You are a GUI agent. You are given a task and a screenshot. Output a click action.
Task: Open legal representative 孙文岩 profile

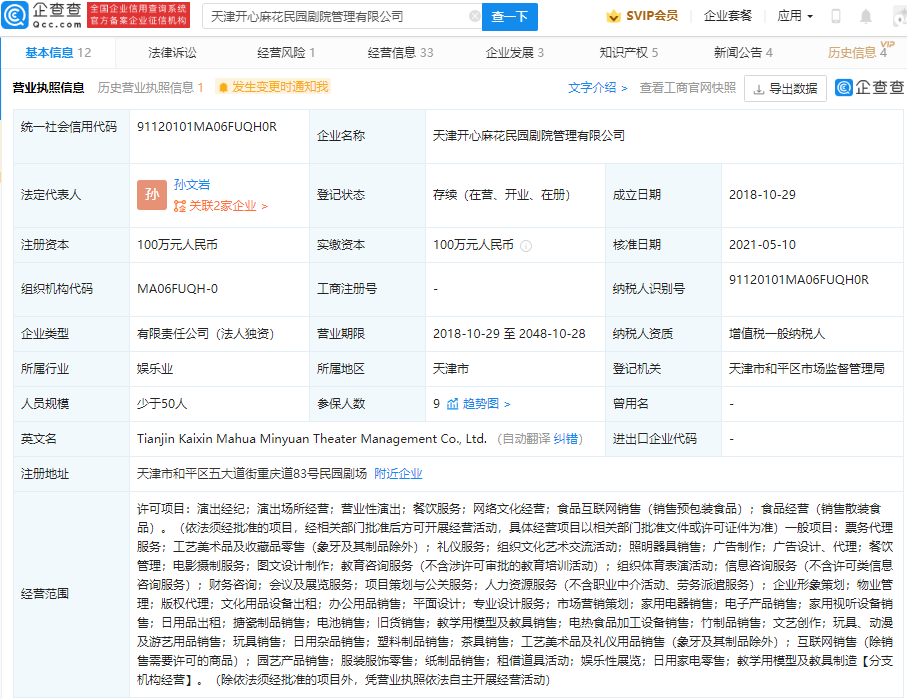[191, 185]
